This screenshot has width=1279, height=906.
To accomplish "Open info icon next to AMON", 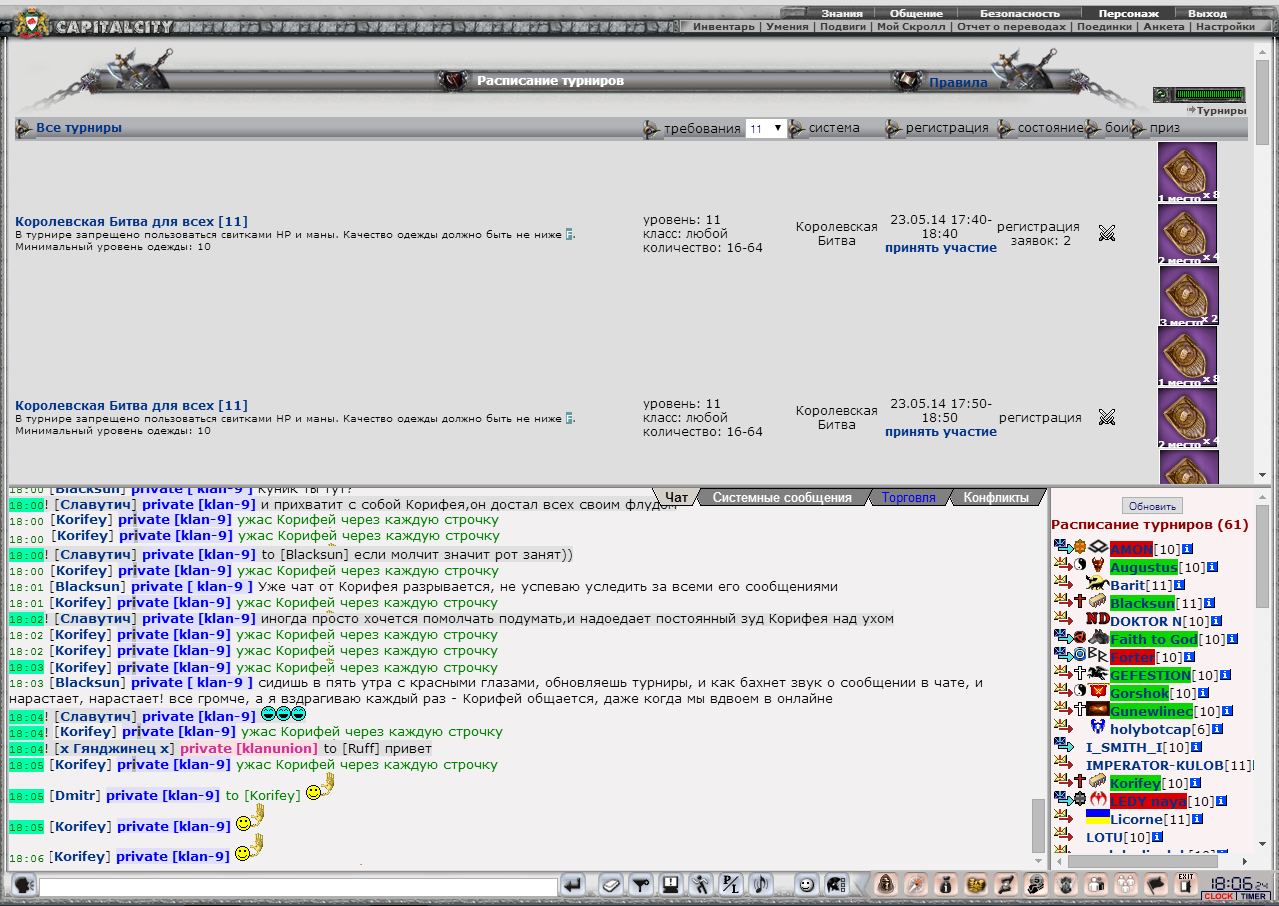I will 1187,549.
